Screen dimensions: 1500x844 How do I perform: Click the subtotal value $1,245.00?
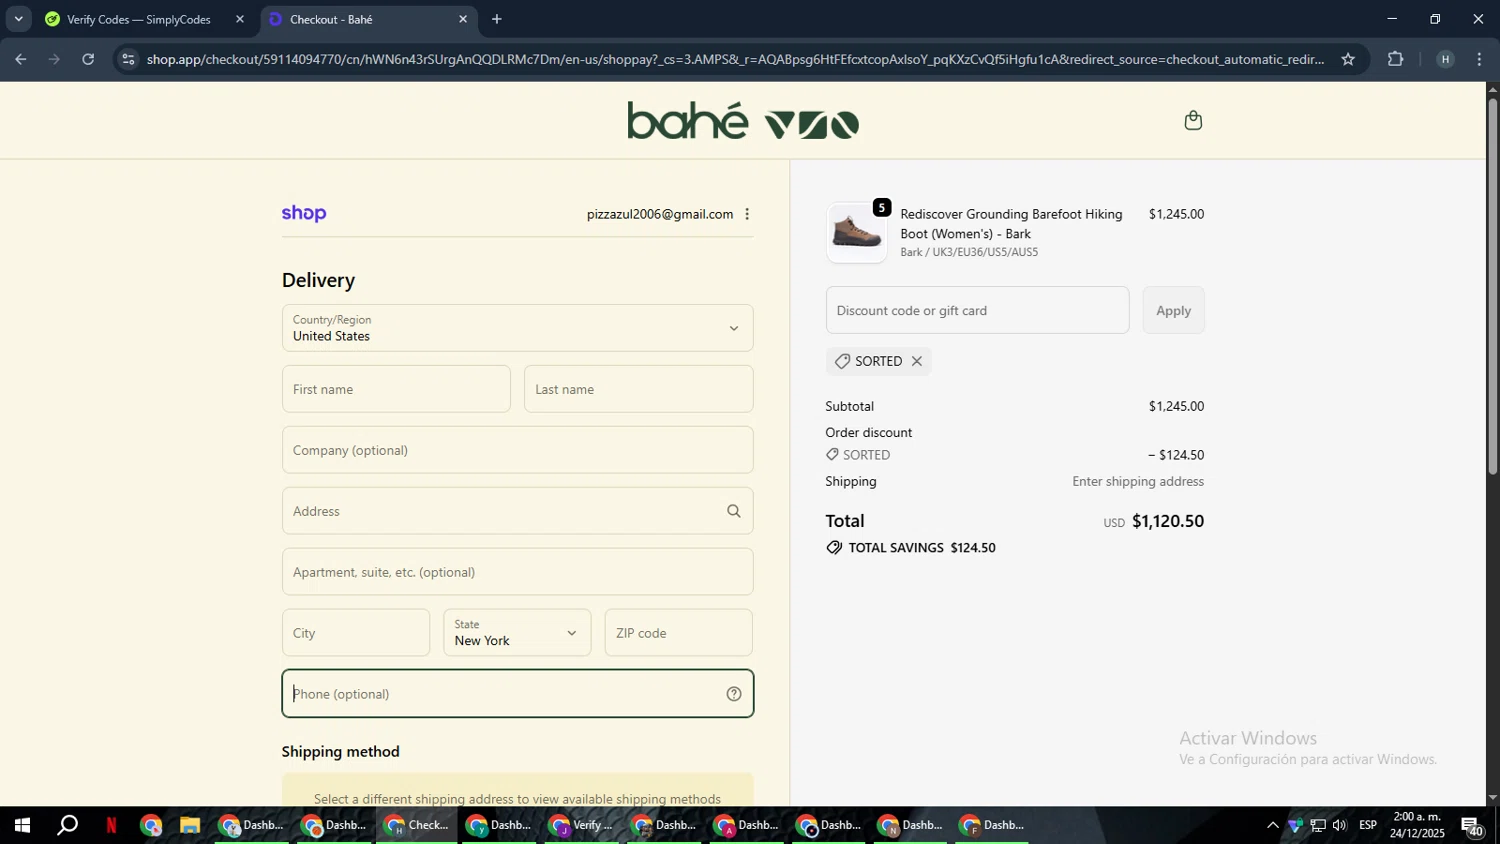tap(1176, 406)
